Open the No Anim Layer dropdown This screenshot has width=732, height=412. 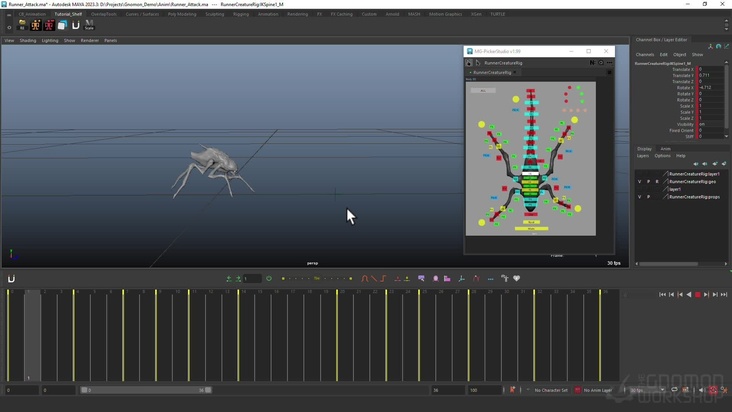point(598,390)
